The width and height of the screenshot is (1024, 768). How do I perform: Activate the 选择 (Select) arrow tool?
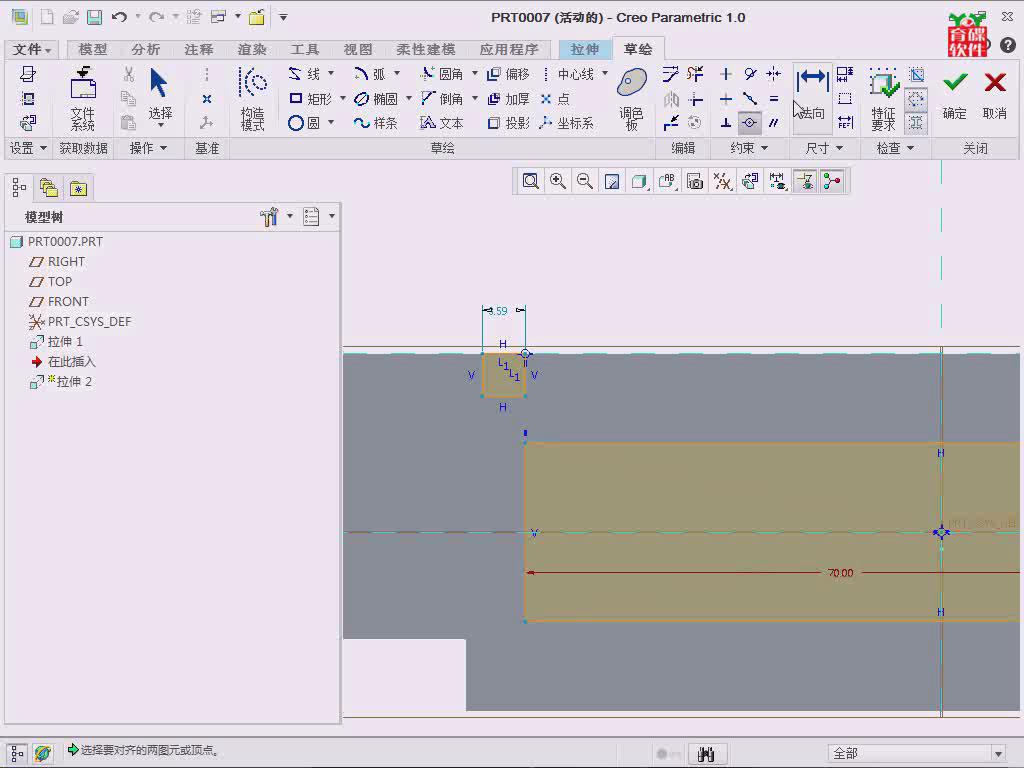pos(160,95)
